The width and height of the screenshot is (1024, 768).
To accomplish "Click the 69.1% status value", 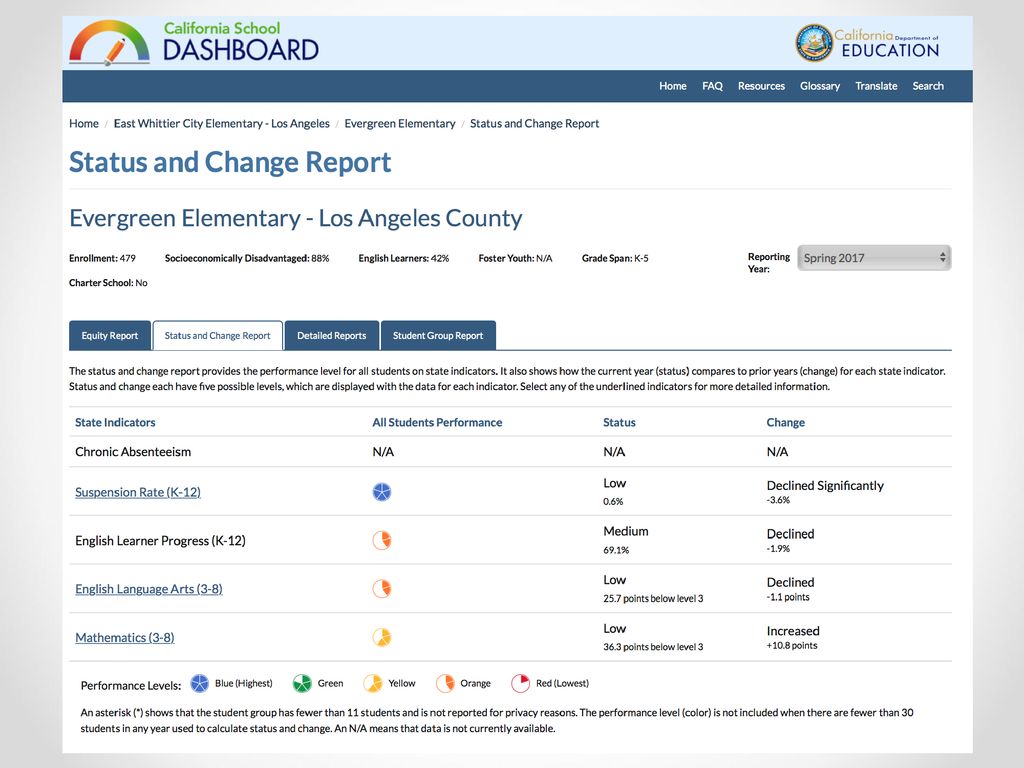I will pyautogui.click(x=616, y=550).
